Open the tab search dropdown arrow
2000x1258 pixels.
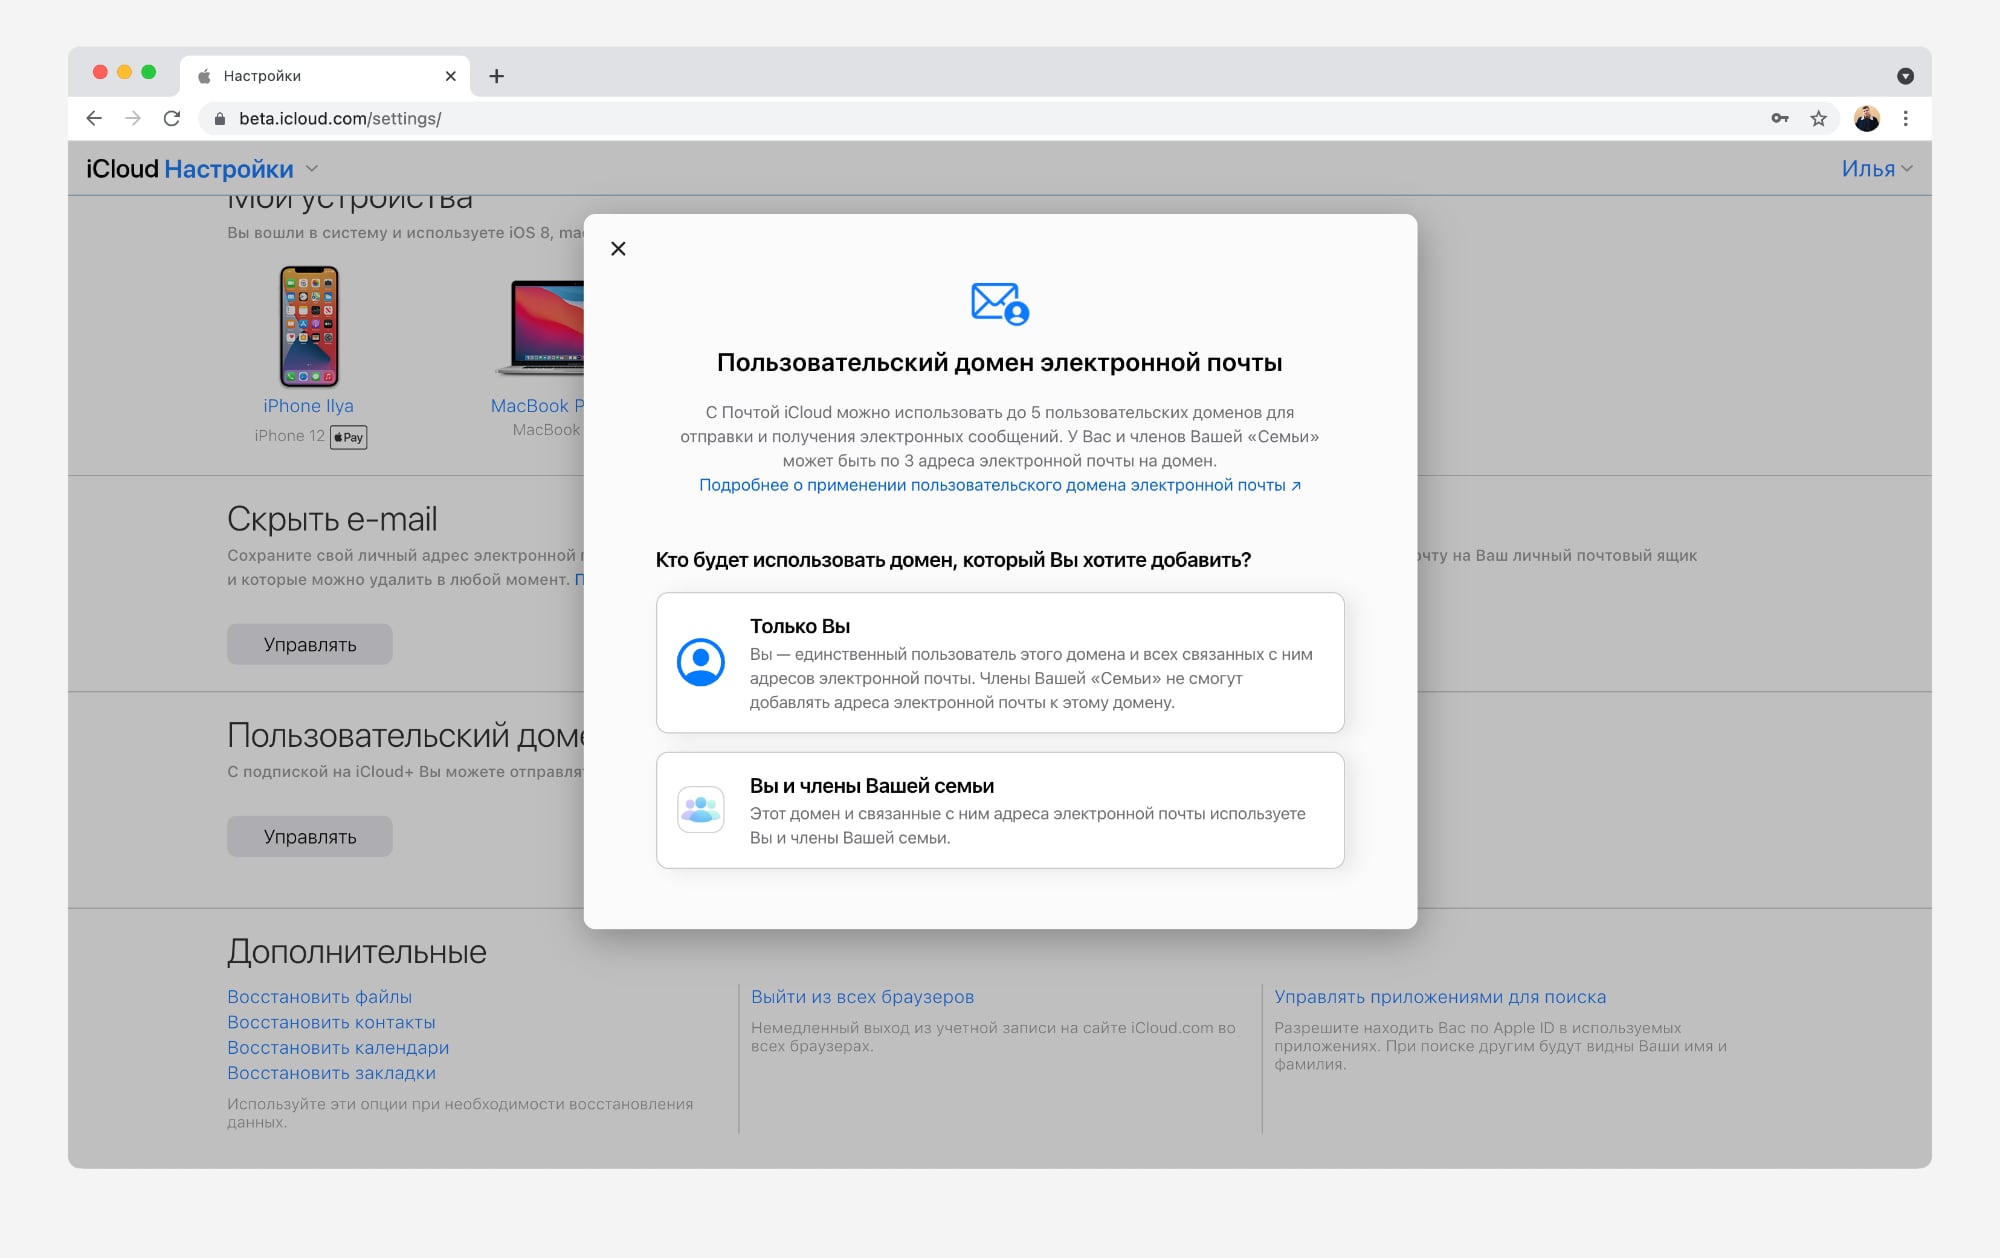[1905, 76]
